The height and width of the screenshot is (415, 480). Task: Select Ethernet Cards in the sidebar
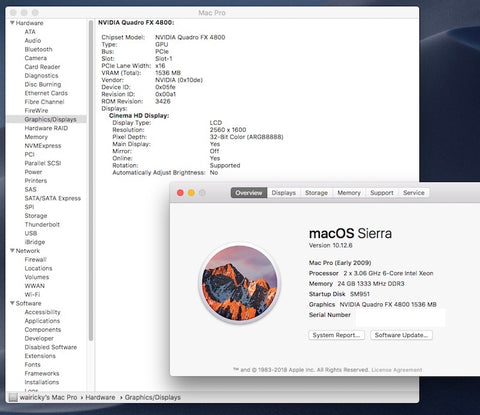[46, 93]
